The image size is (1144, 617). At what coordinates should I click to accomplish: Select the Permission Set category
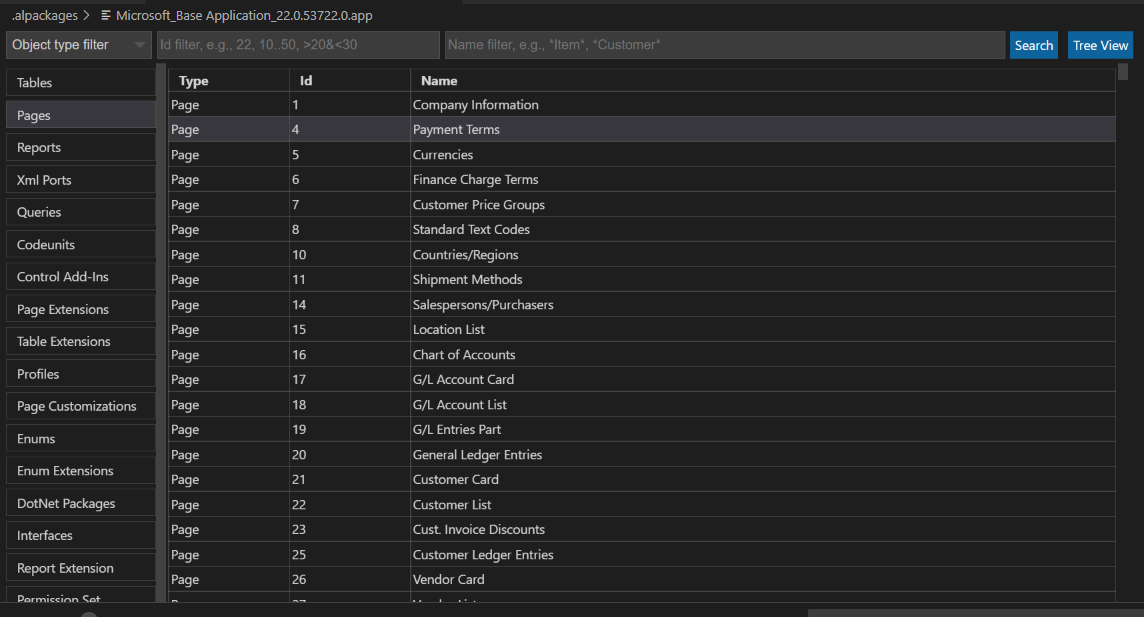tap(80, 598)
